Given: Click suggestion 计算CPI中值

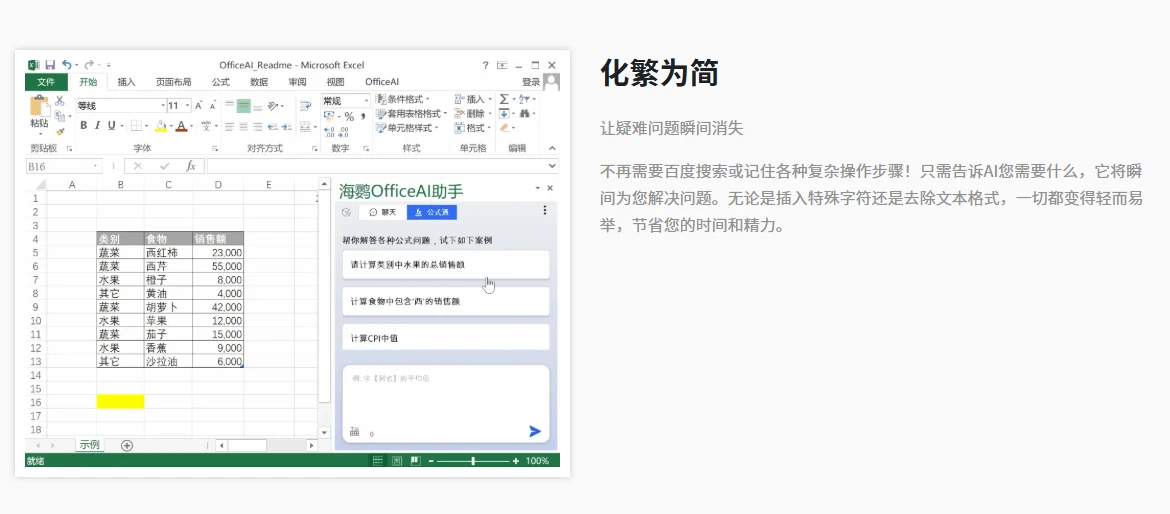Looking at the screenshot, I should coord(445,338).
